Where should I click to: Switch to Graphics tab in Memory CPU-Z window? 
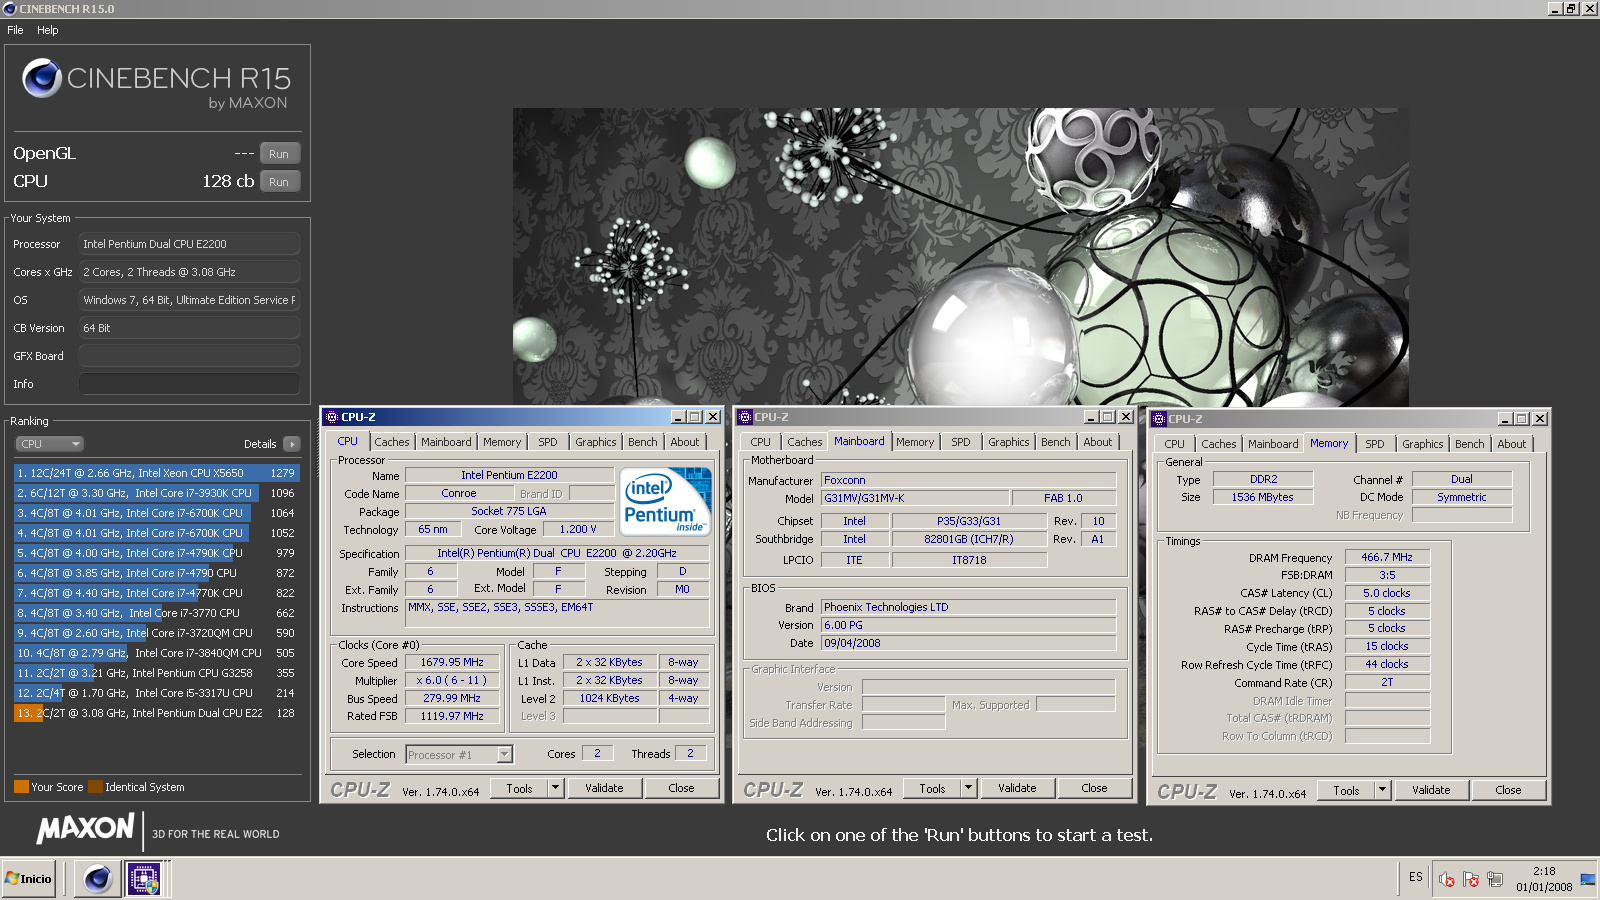tap(1422, 444)
